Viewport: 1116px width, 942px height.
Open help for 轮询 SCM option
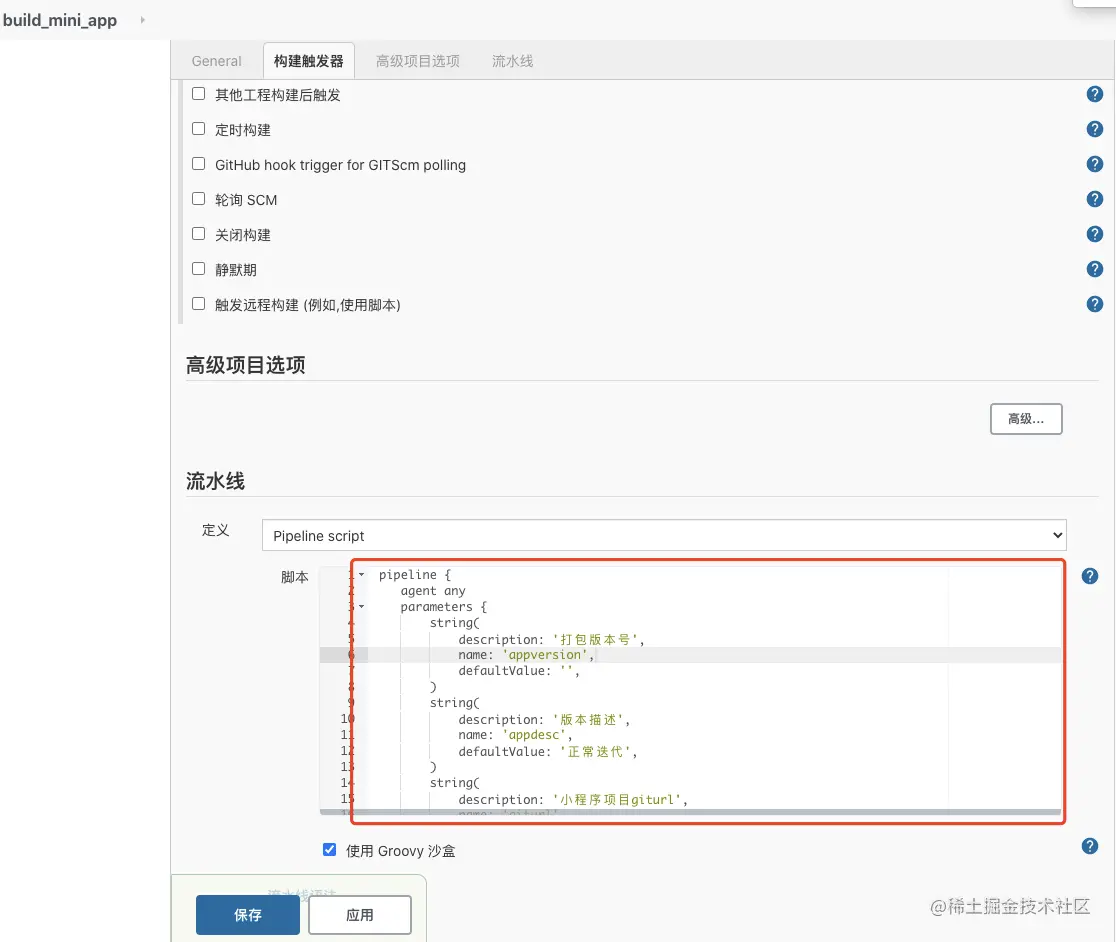coord(1095,199)
